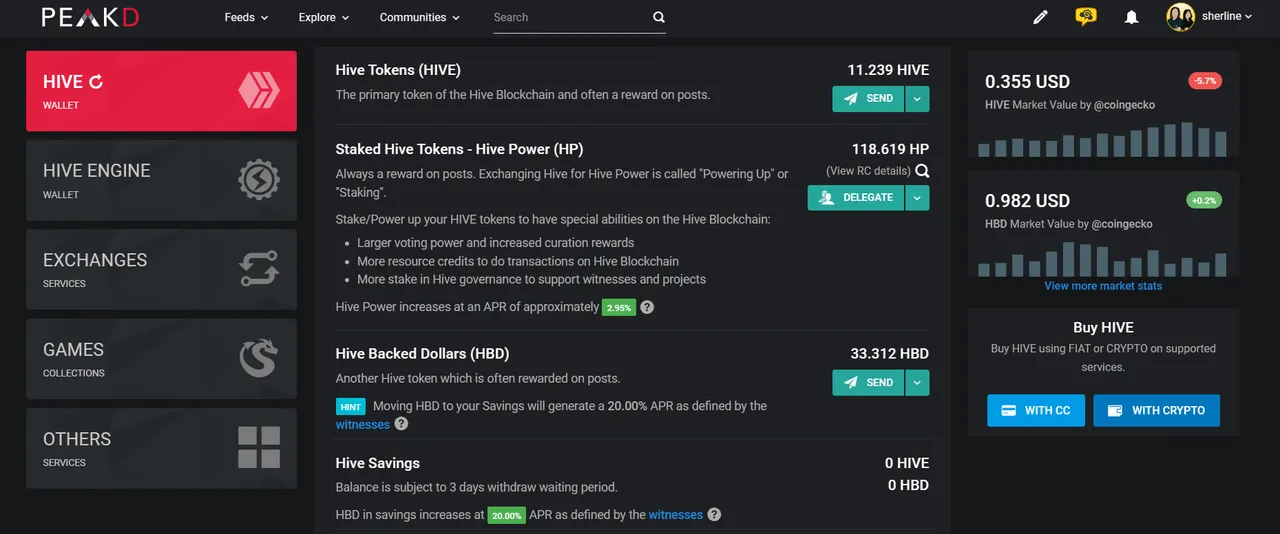Open witnesses link under Hive Savings
The image size is (1280, 534).
(676, 515)
